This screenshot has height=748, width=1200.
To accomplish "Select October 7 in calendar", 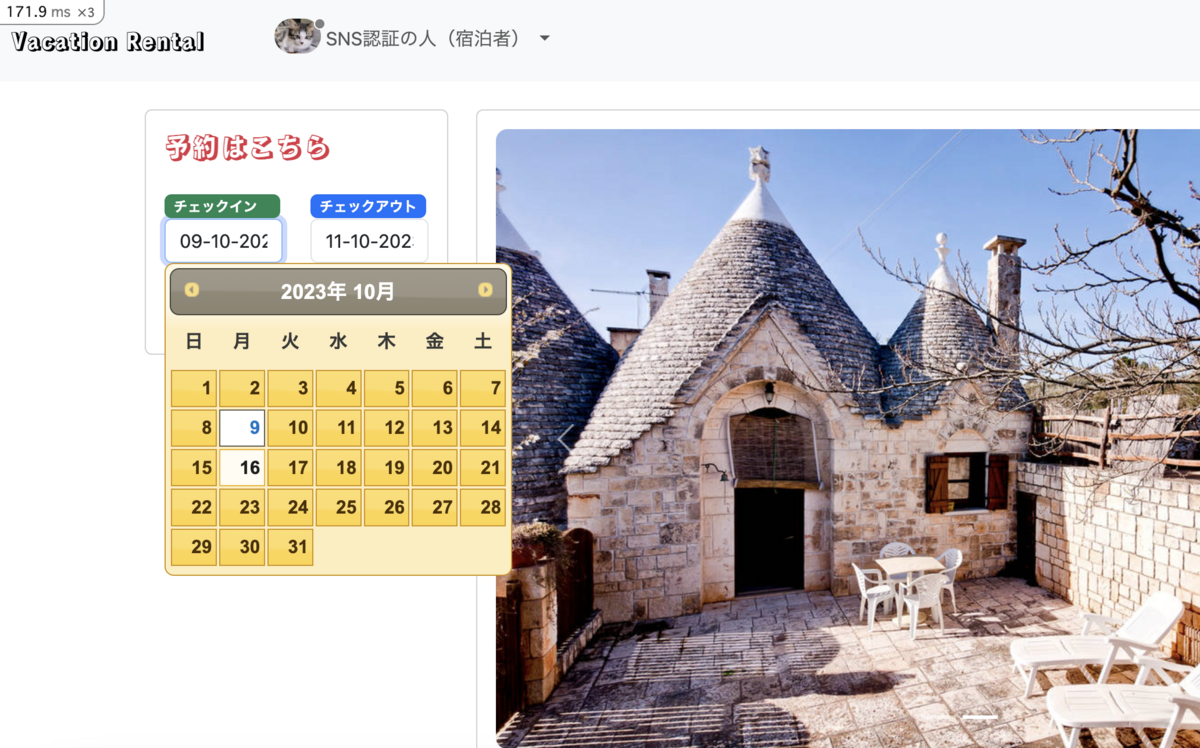I will [483, 388].
